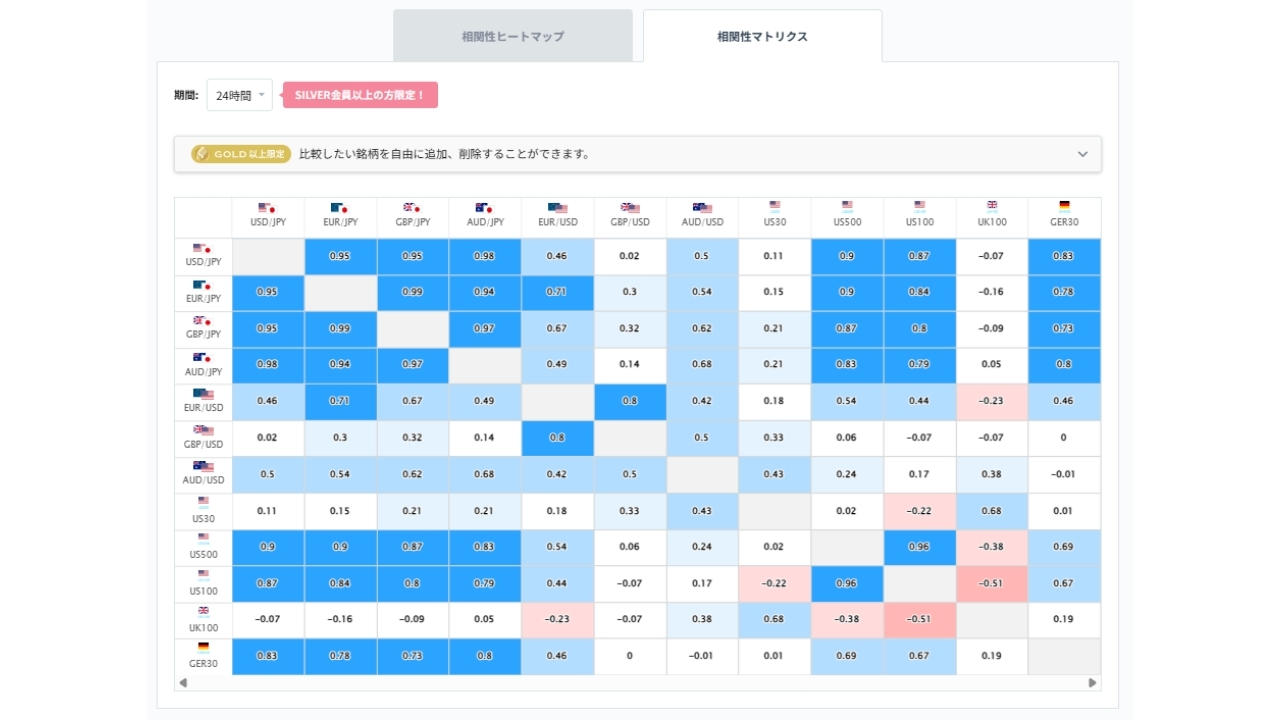Select the 0.02 cell in USD/JPY row, GBP/USD column
Viewport: 1280px width, 720px height.
(630, 256)
